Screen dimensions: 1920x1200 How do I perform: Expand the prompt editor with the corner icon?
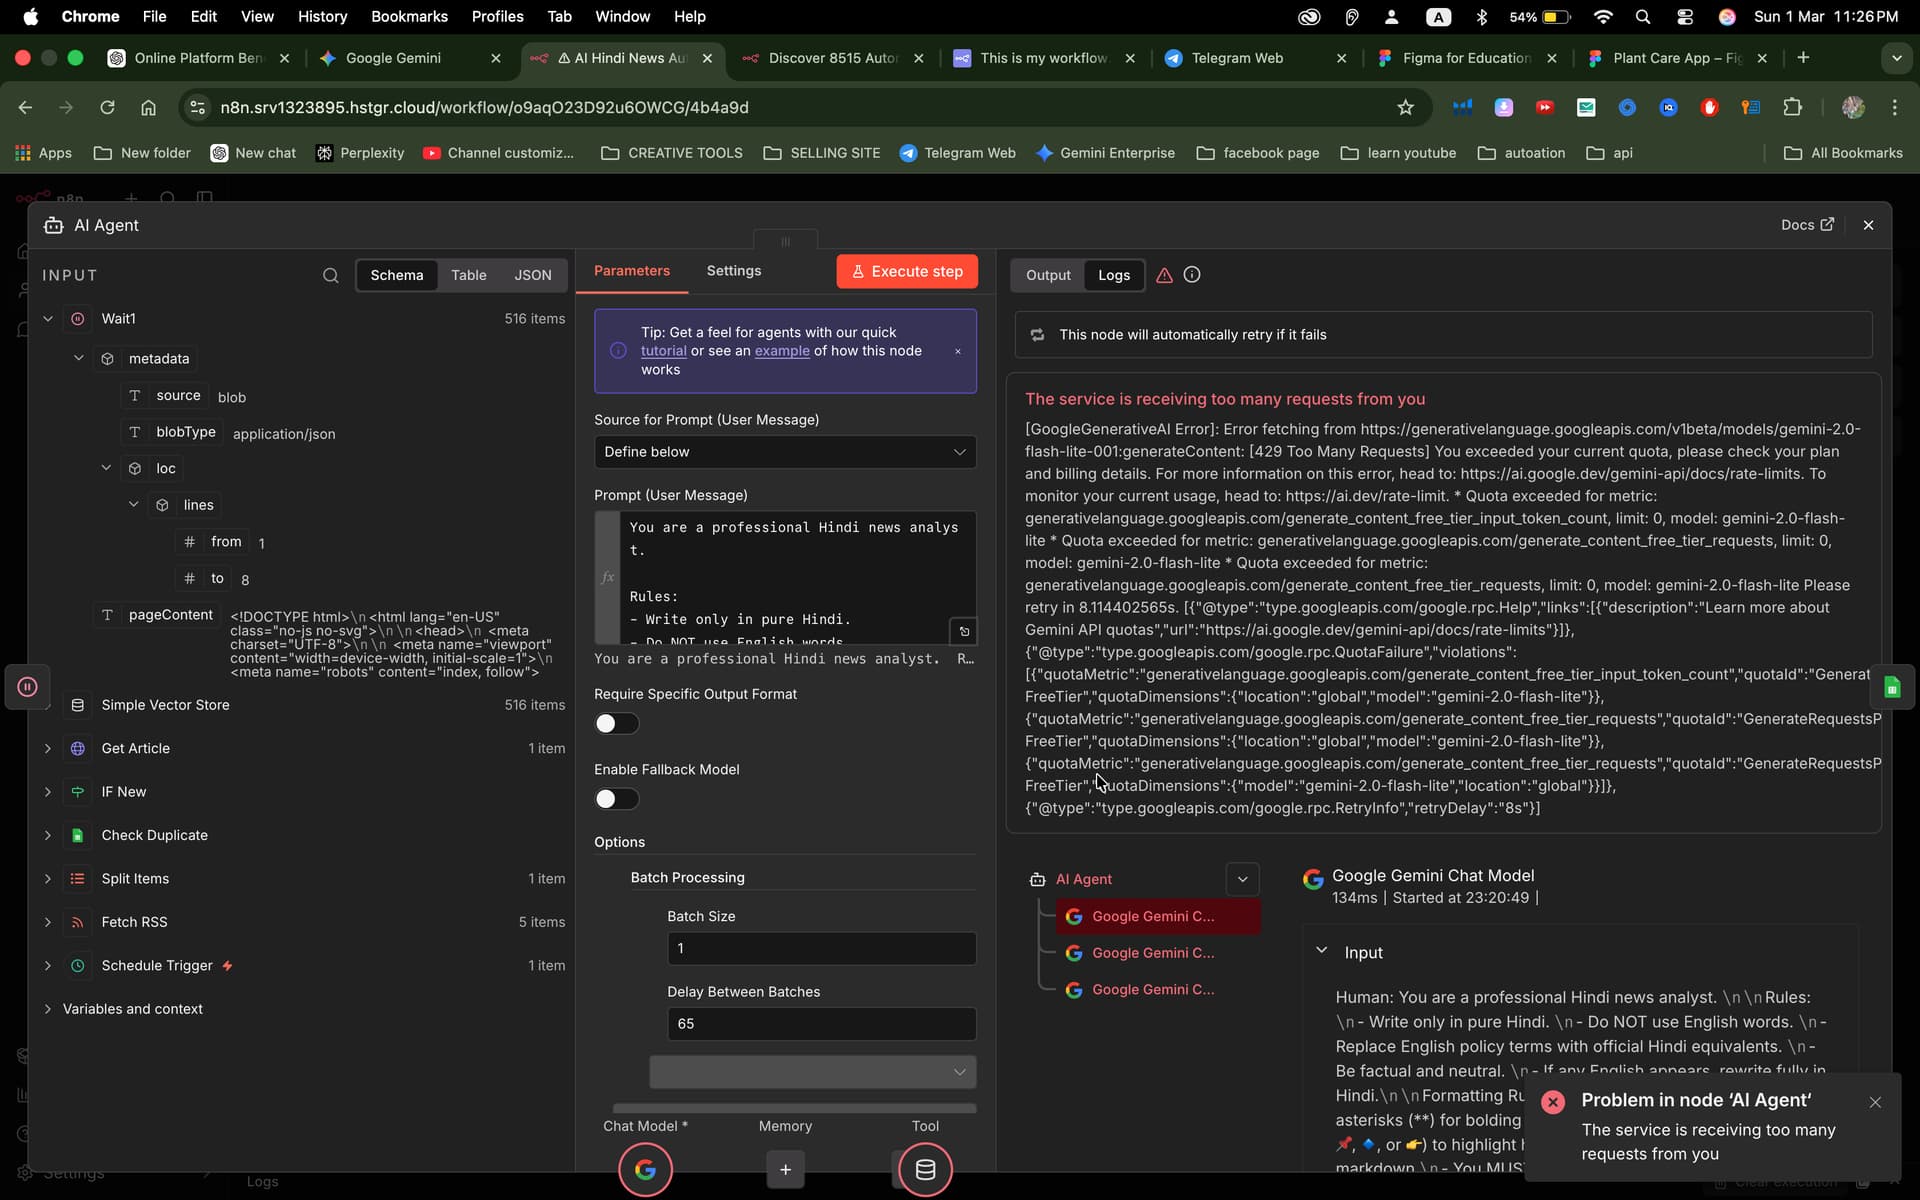[x=964, y=631]
